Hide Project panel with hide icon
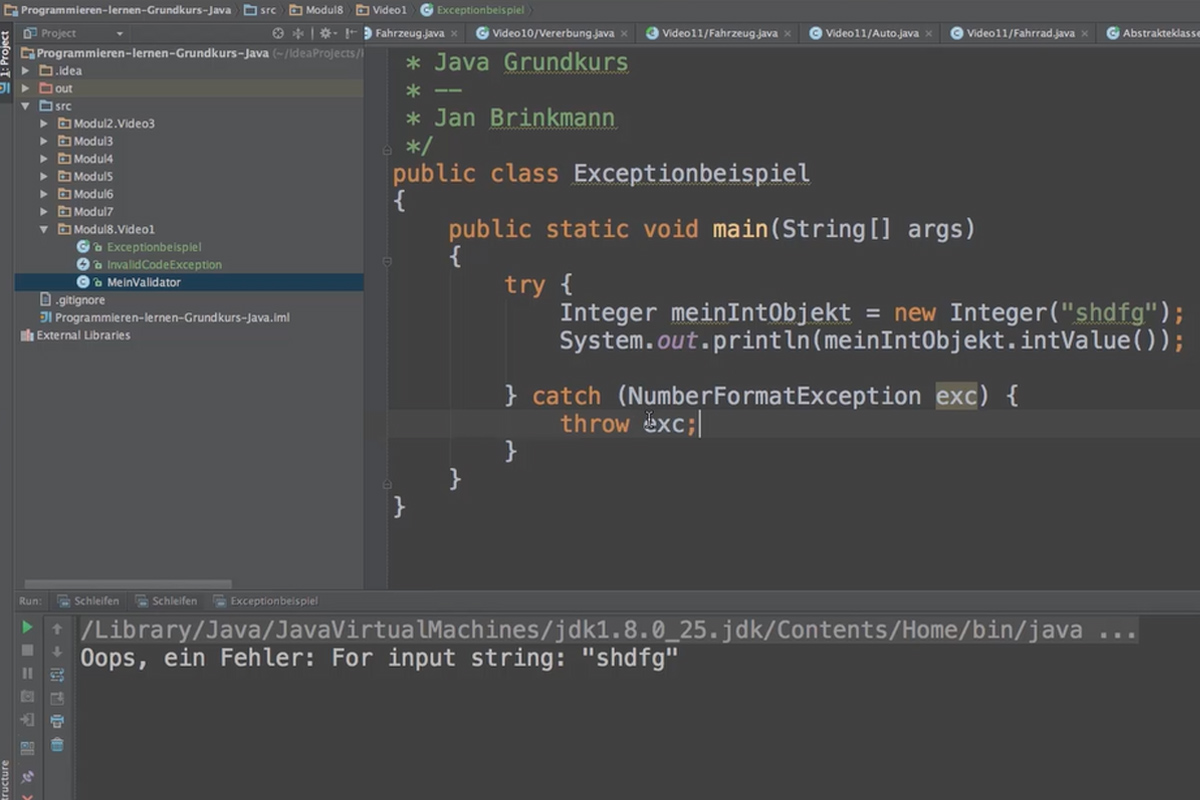The height and width of the screenshot is (800, 1200). (350, 33)
